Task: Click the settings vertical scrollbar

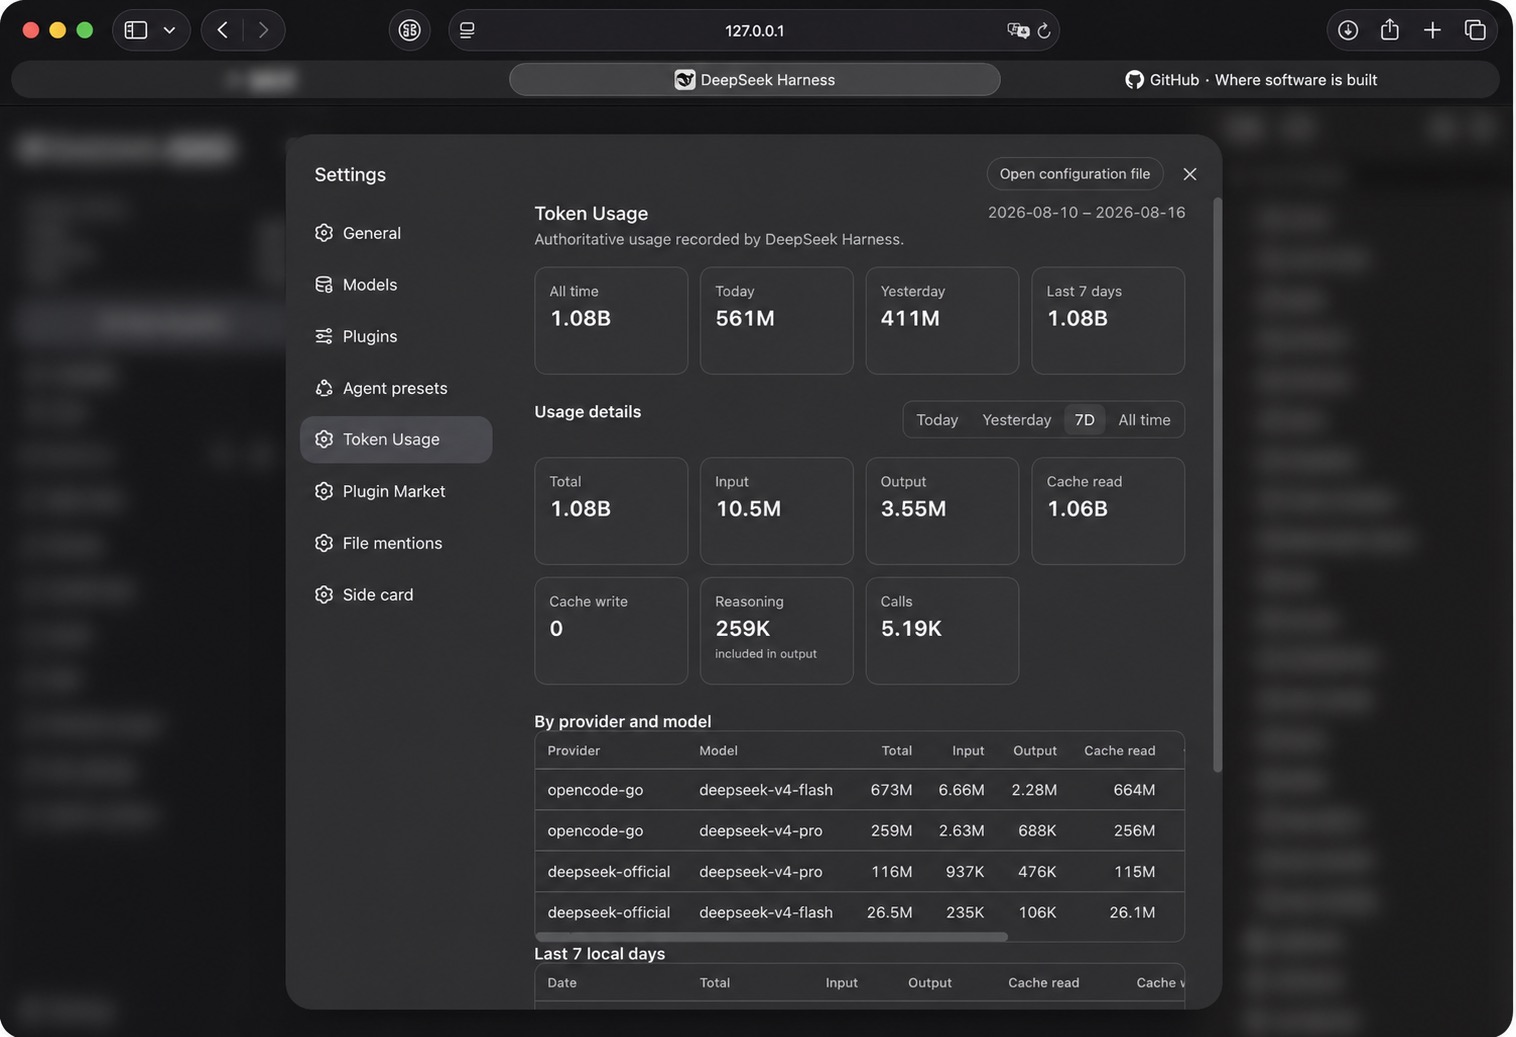Action: click(x=1217, y=485)
